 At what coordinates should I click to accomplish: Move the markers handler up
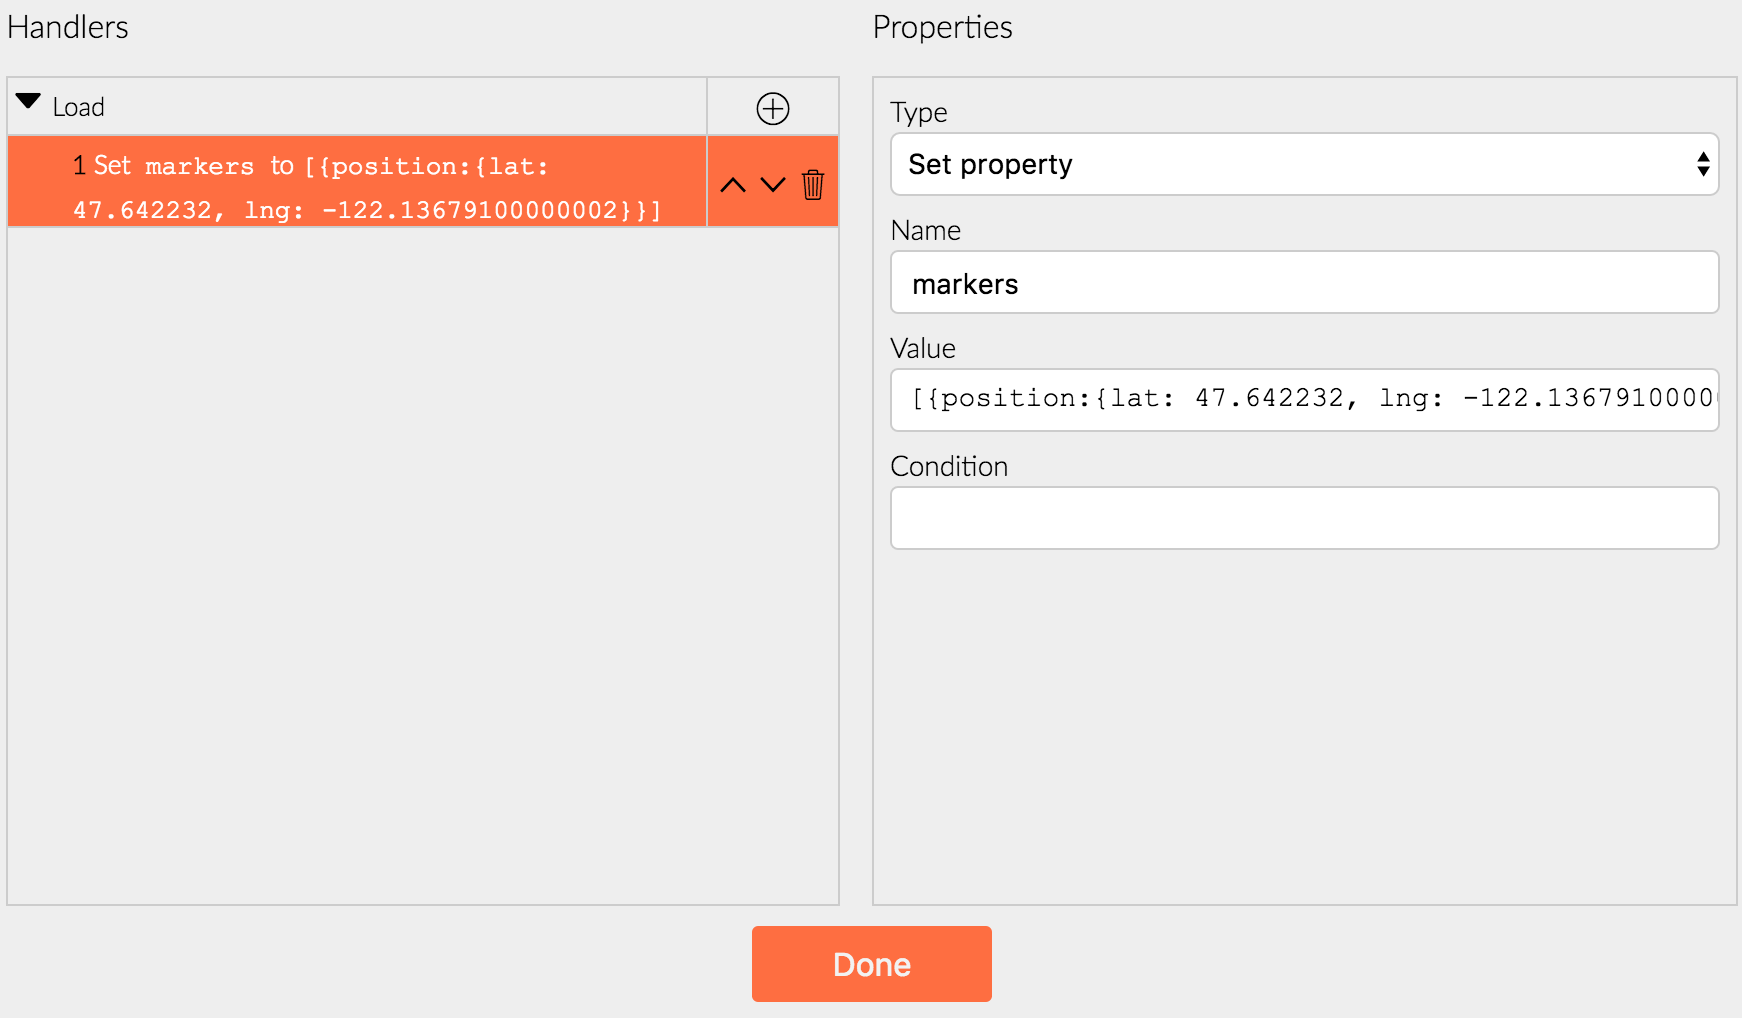pos(733,185)
